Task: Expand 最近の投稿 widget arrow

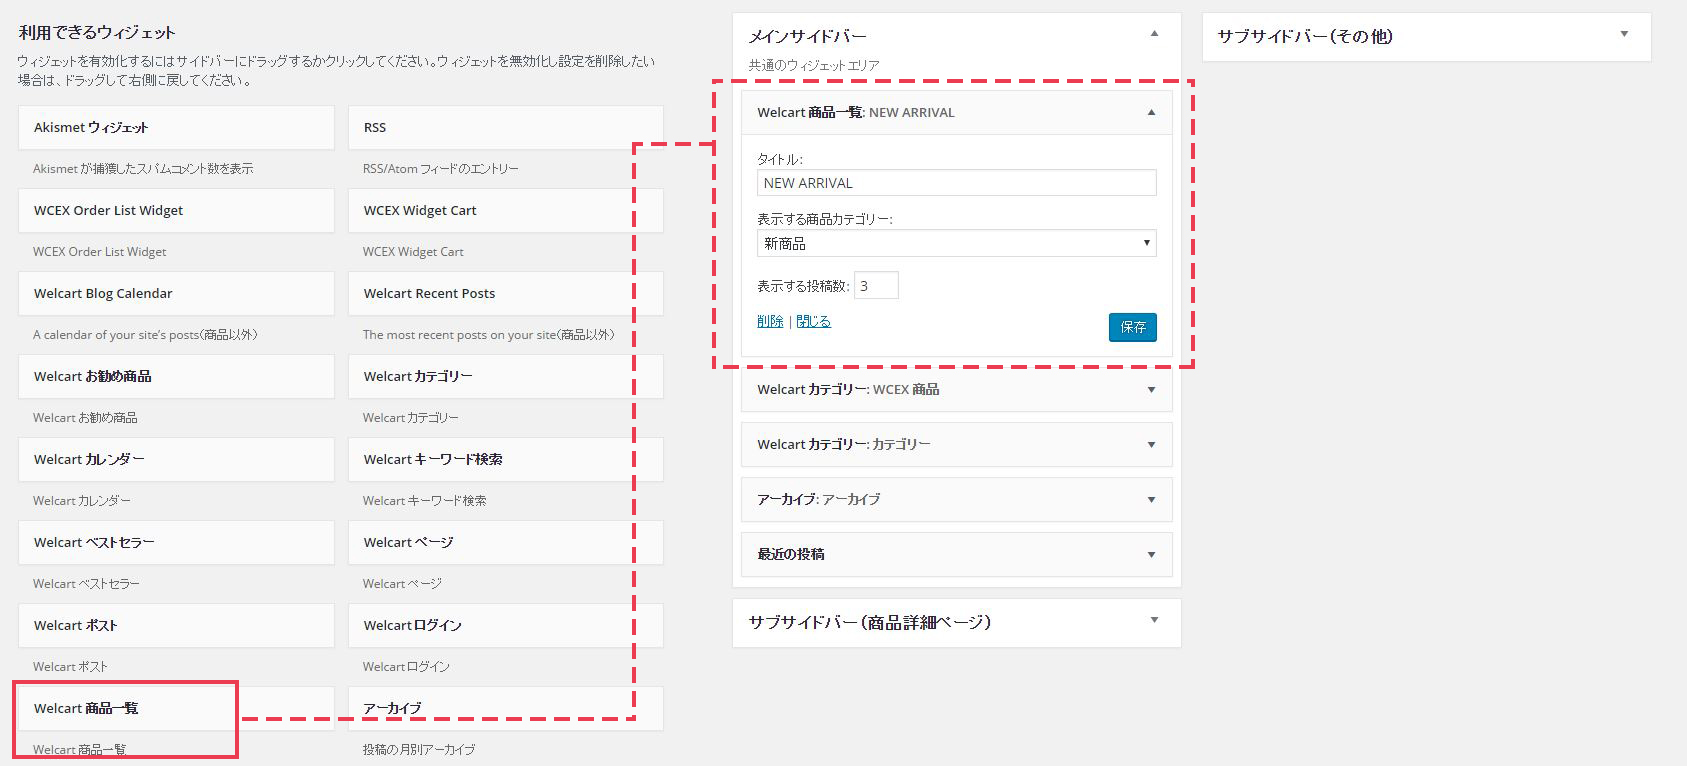Action: [x=1151, y=555]
